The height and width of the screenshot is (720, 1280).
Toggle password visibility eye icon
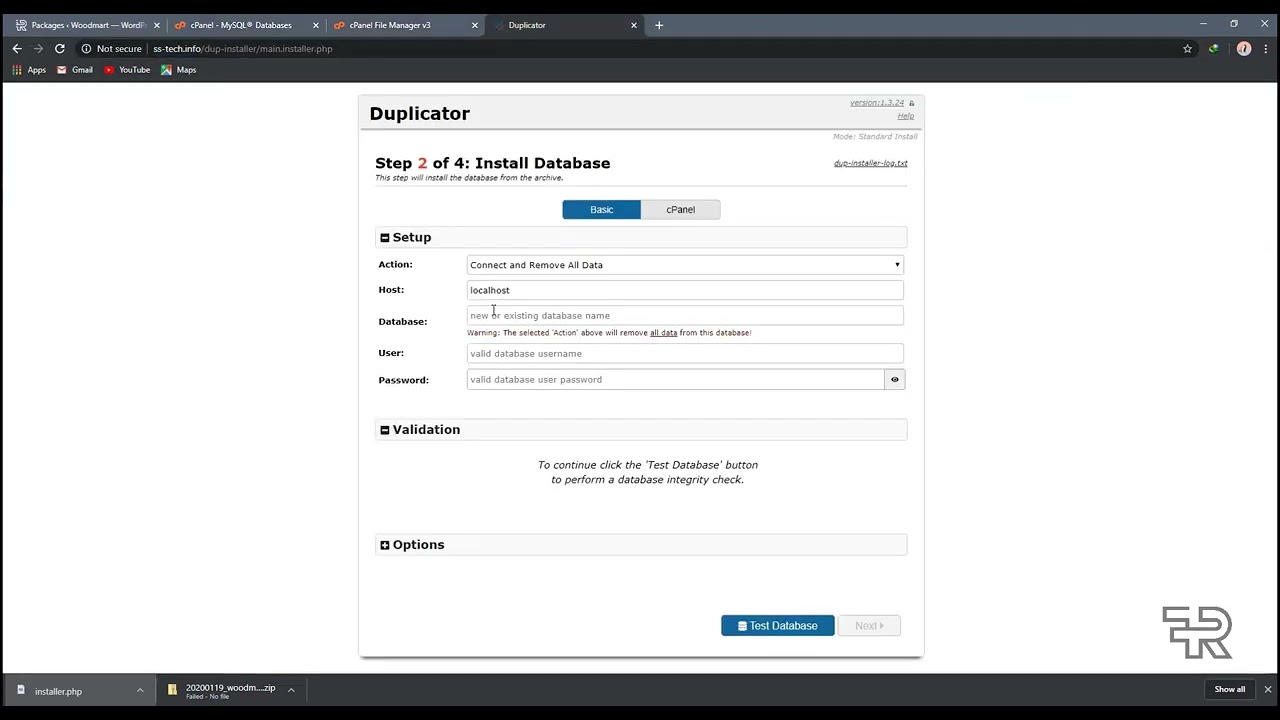tap(895, 380)
